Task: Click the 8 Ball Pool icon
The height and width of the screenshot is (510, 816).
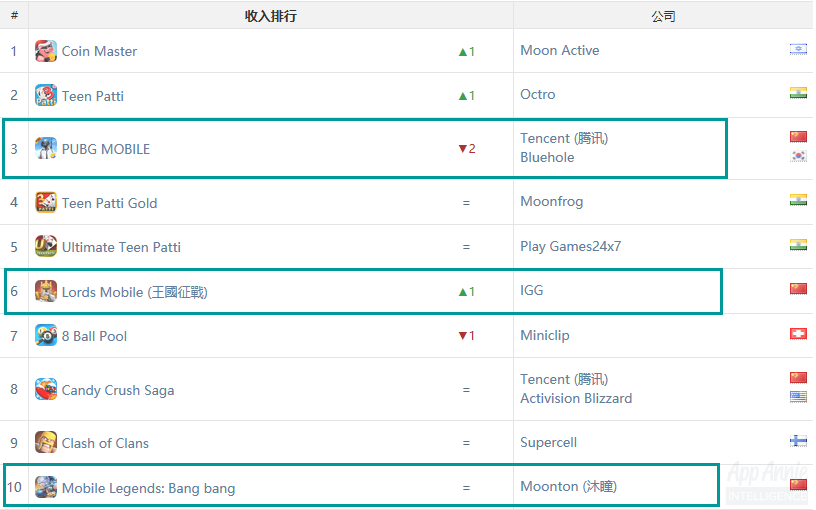Action: [46, 335]
